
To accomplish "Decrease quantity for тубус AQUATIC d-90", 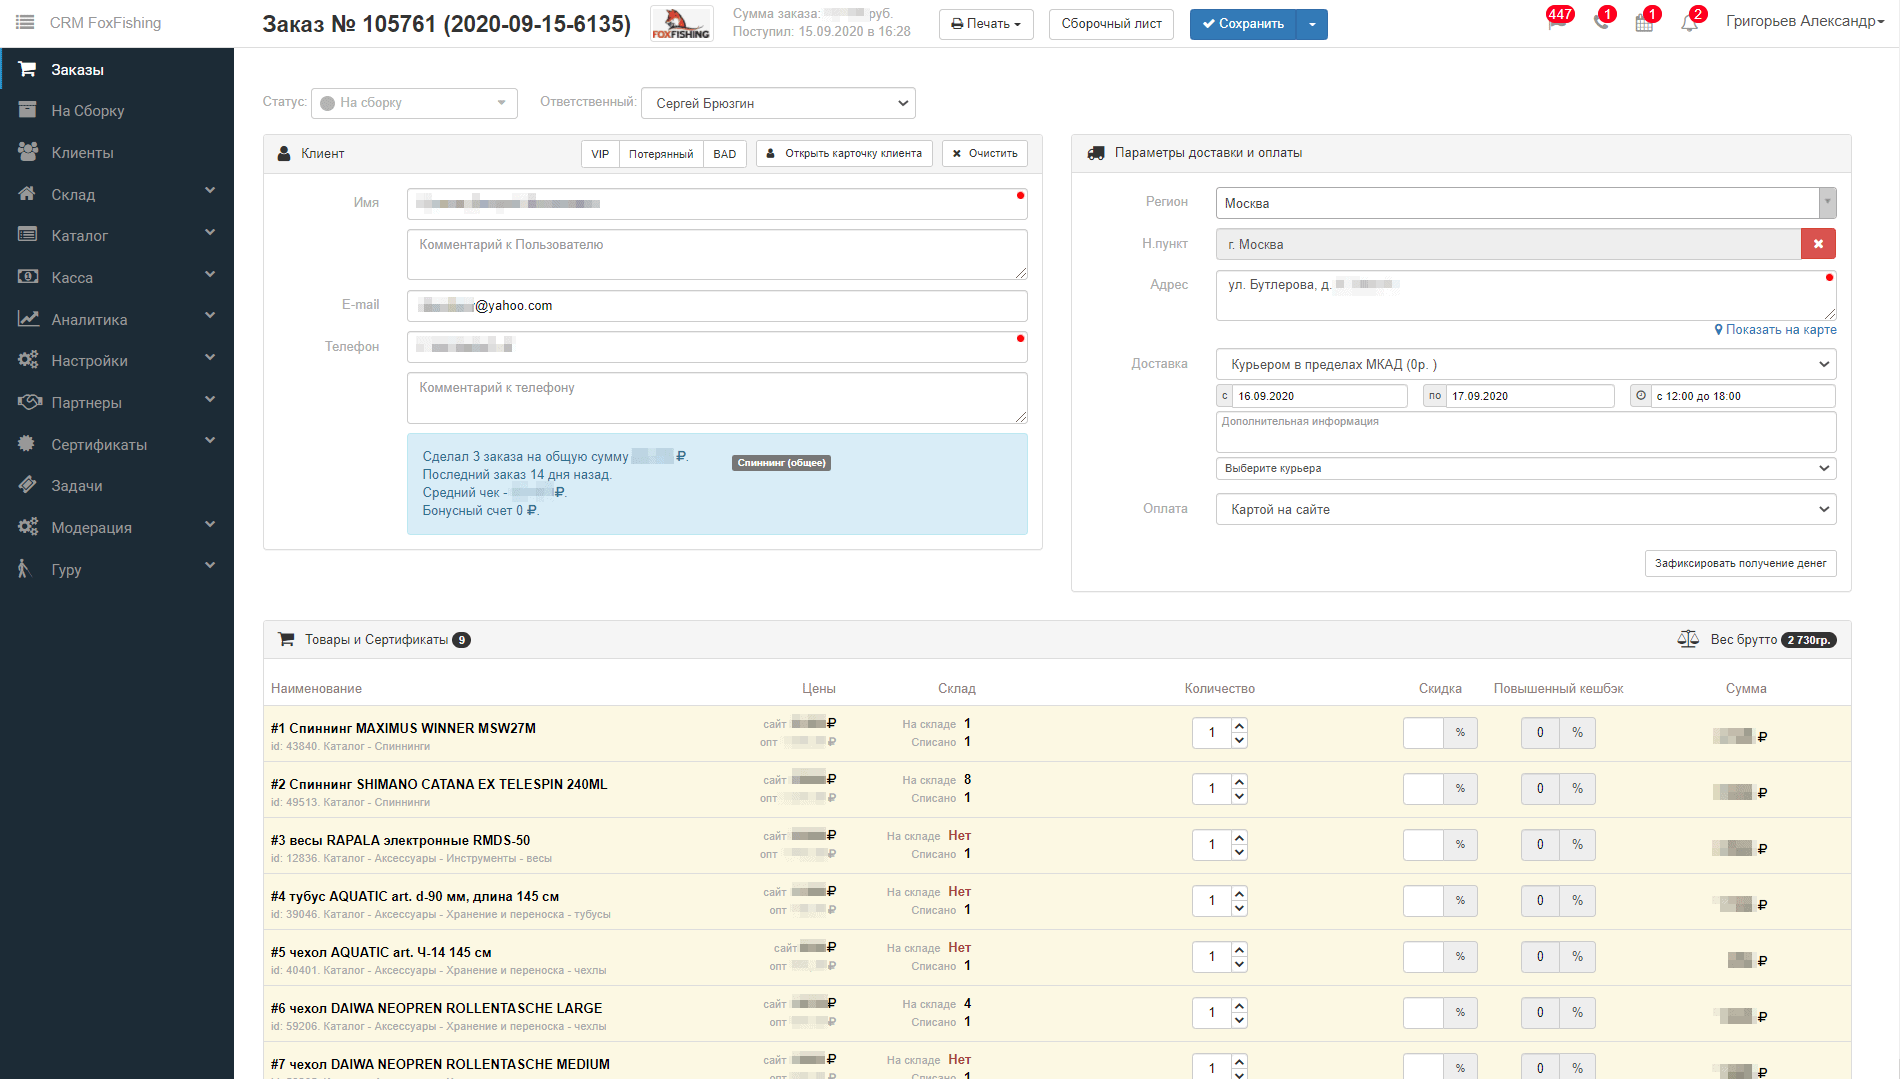I will [1239, 908].
